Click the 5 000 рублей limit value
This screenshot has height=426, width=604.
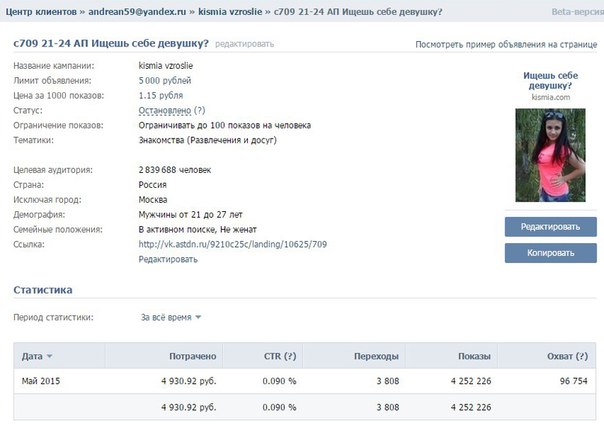pyautogui.click(x=164, y=80)
